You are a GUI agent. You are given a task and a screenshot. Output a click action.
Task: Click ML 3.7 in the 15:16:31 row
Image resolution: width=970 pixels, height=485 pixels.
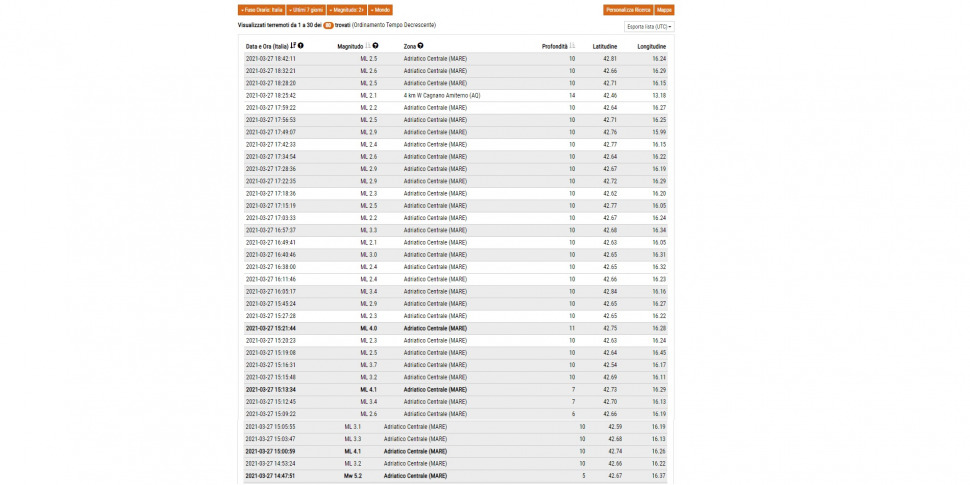[x=369, y=365]
